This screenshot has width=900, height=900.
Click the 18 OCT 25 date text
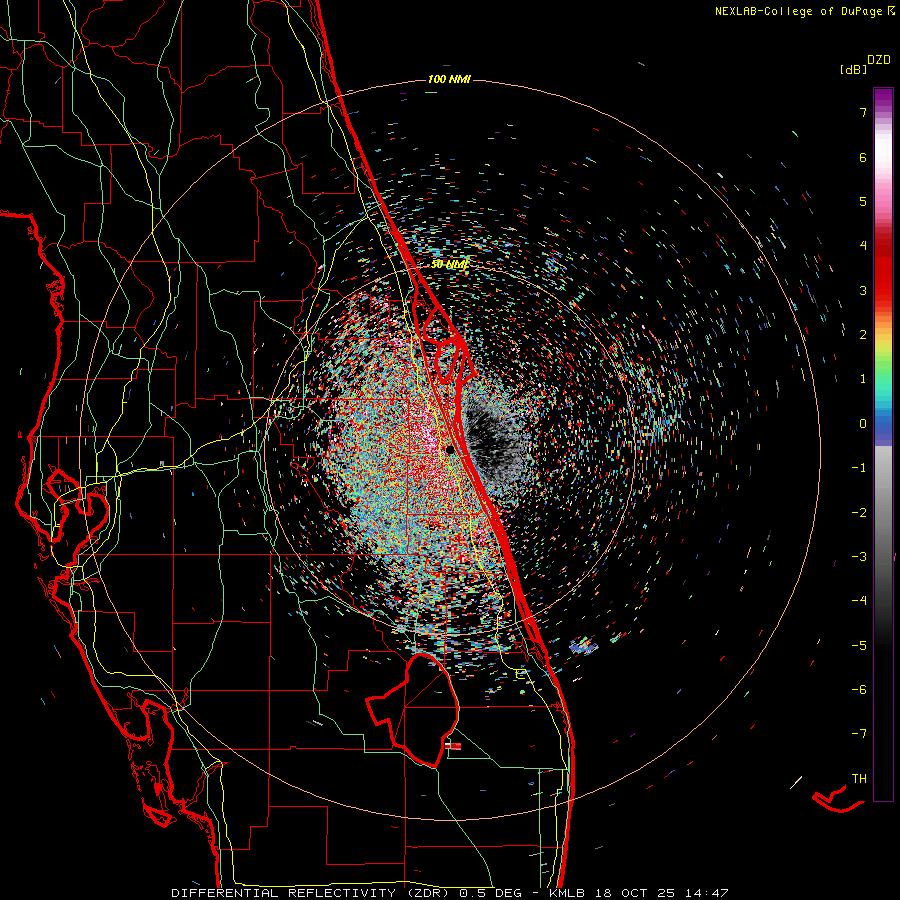click(635, 893)
